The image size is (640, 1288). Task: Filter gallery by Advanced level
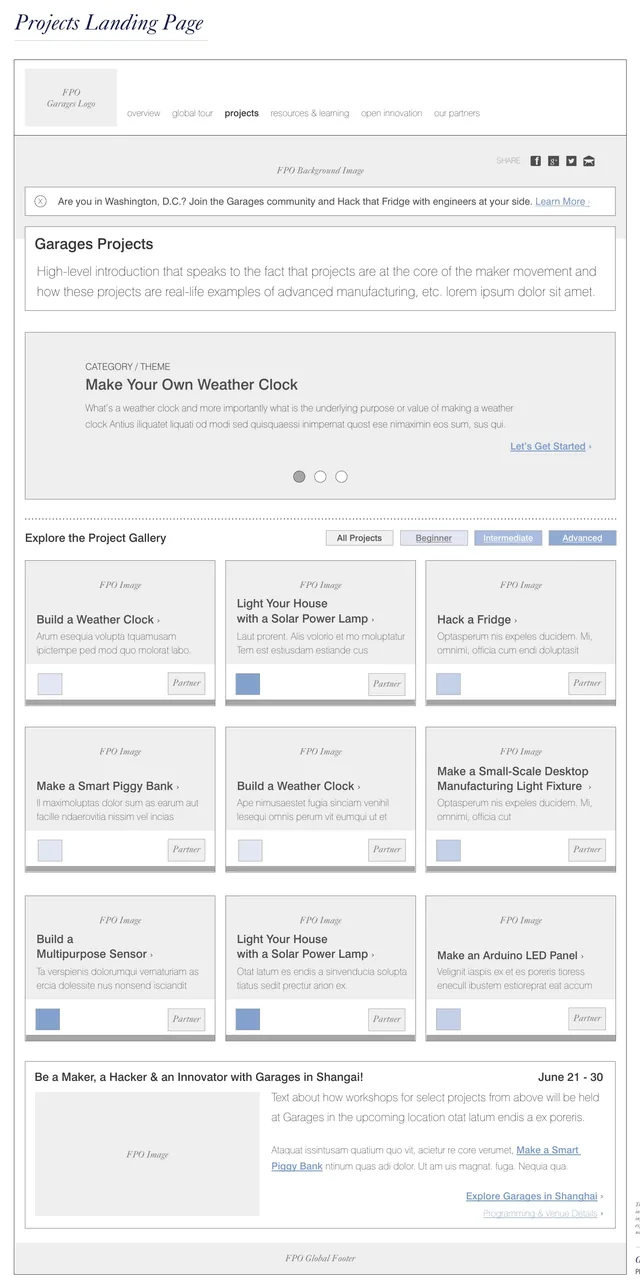coord(582,538)
